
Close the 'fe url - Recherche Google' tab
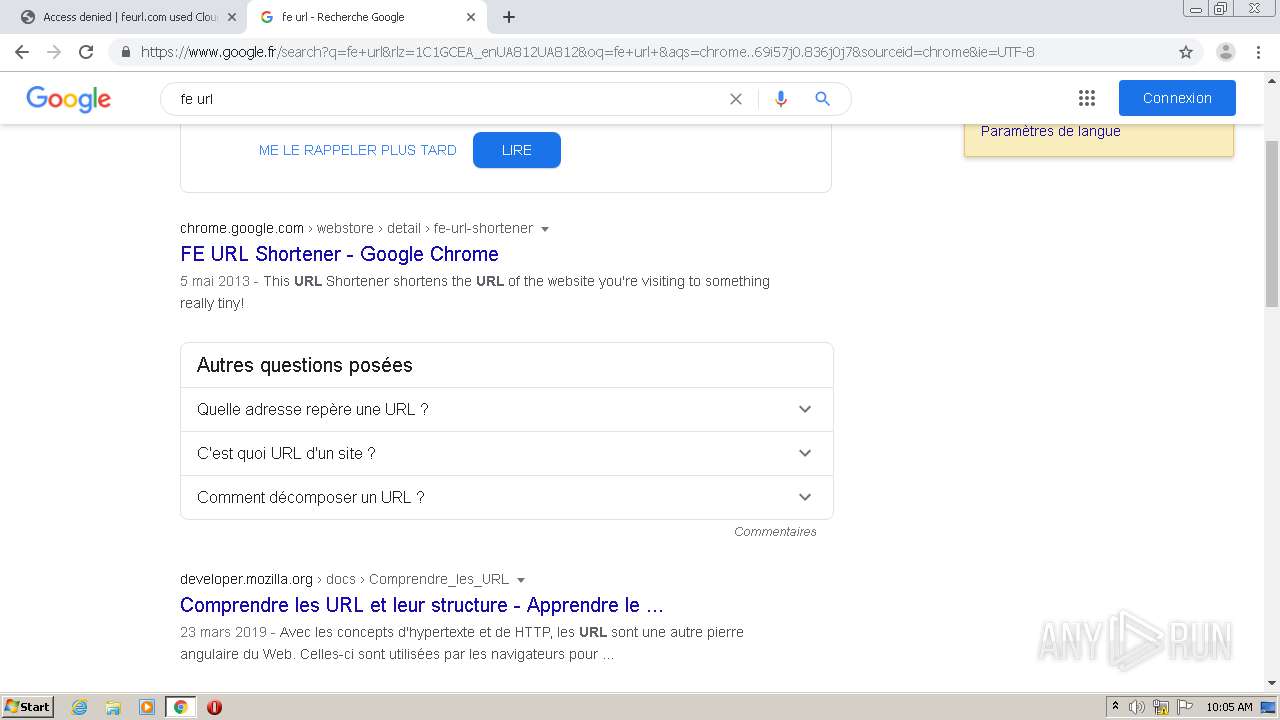pyautogui.click(x=471, y=17)
